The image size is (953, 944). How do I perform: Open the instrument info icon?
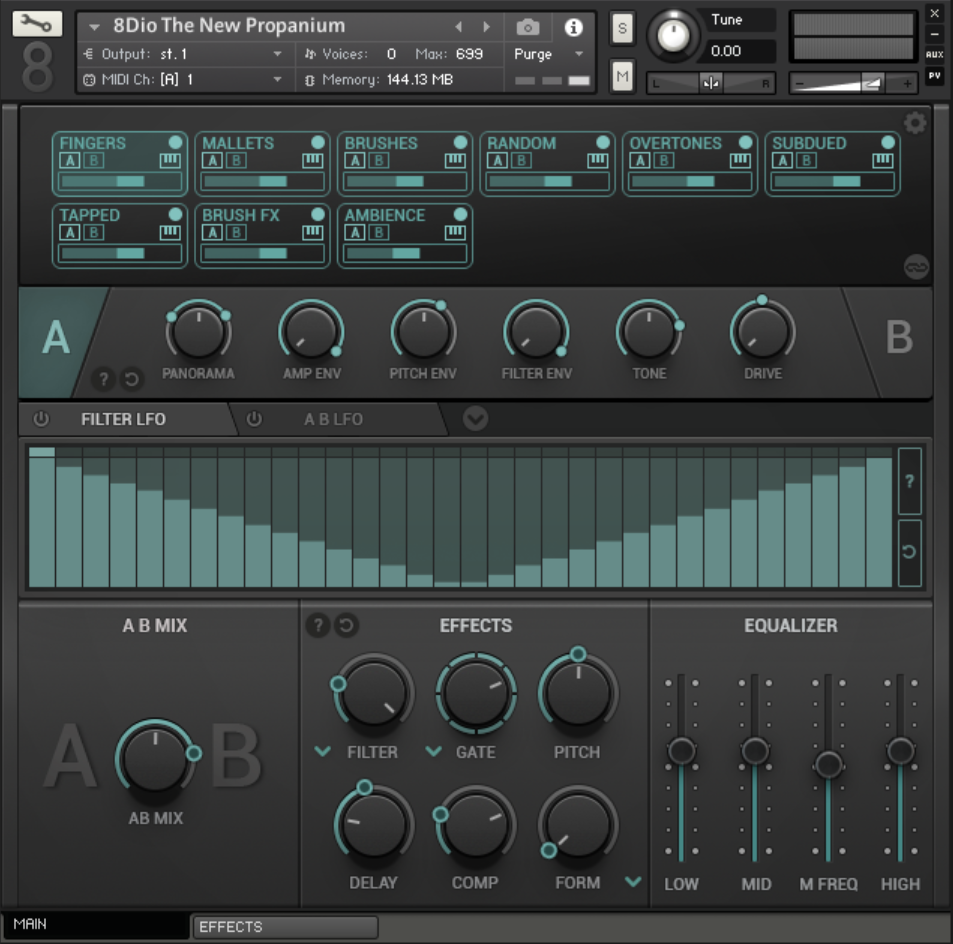tap(573, 27)
